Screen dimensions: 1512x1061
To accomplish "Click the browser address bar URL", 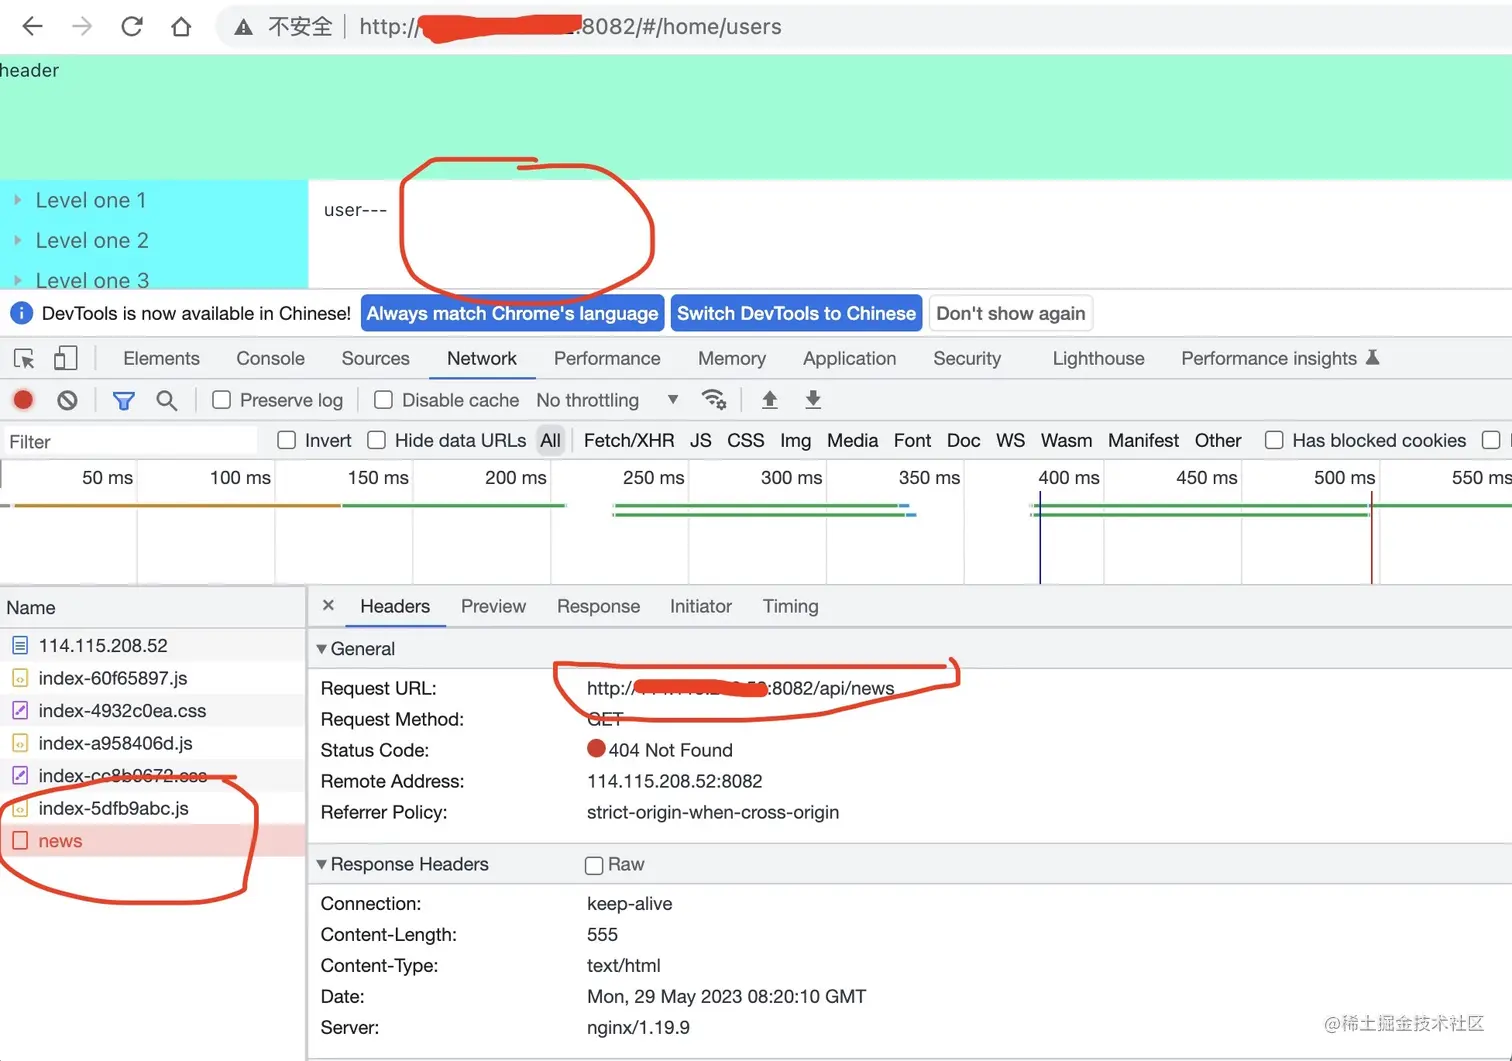I will click(570, 26).
